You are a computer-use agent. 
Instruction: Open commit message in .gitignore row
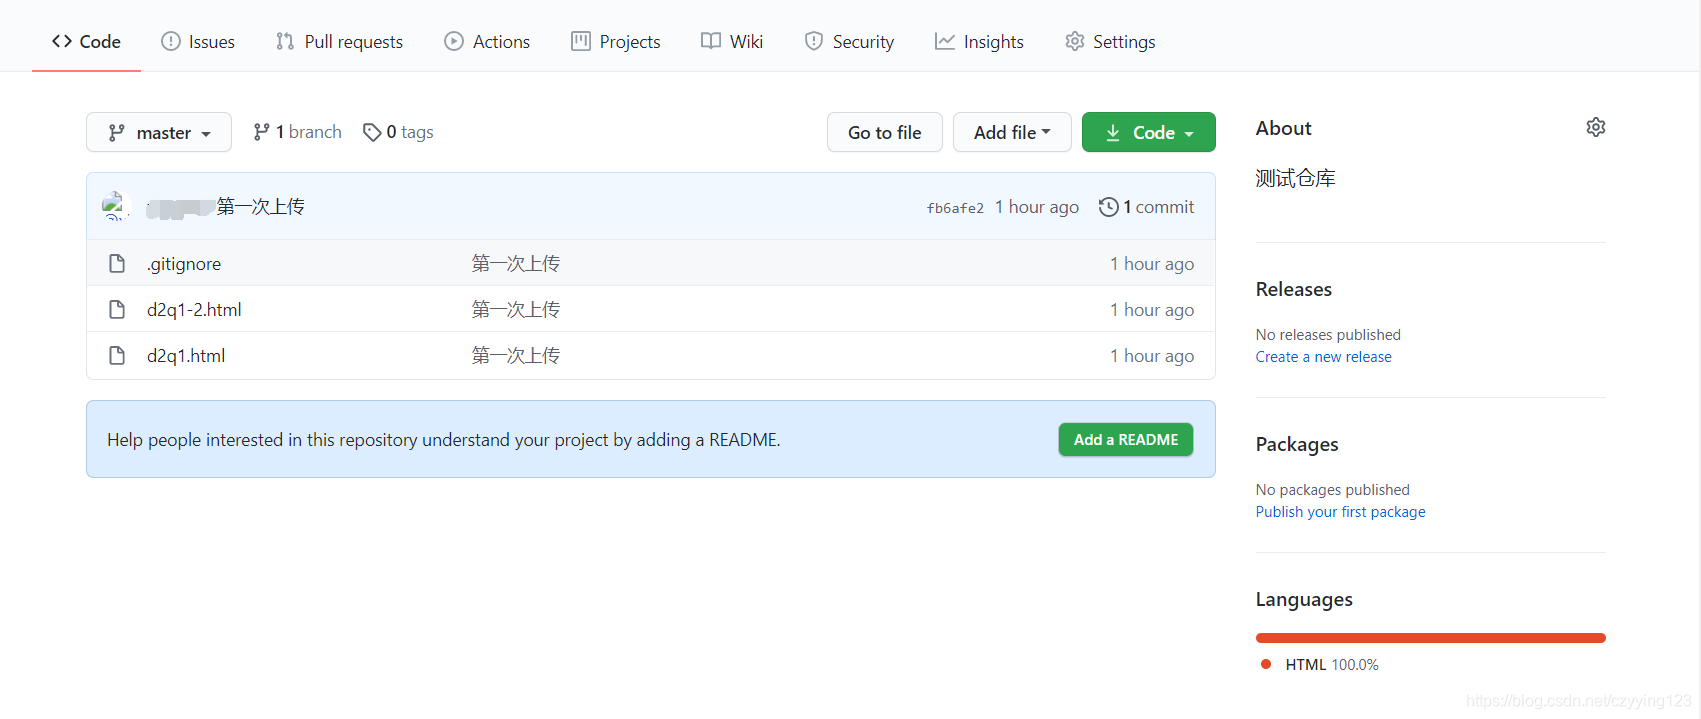[516, 264]
